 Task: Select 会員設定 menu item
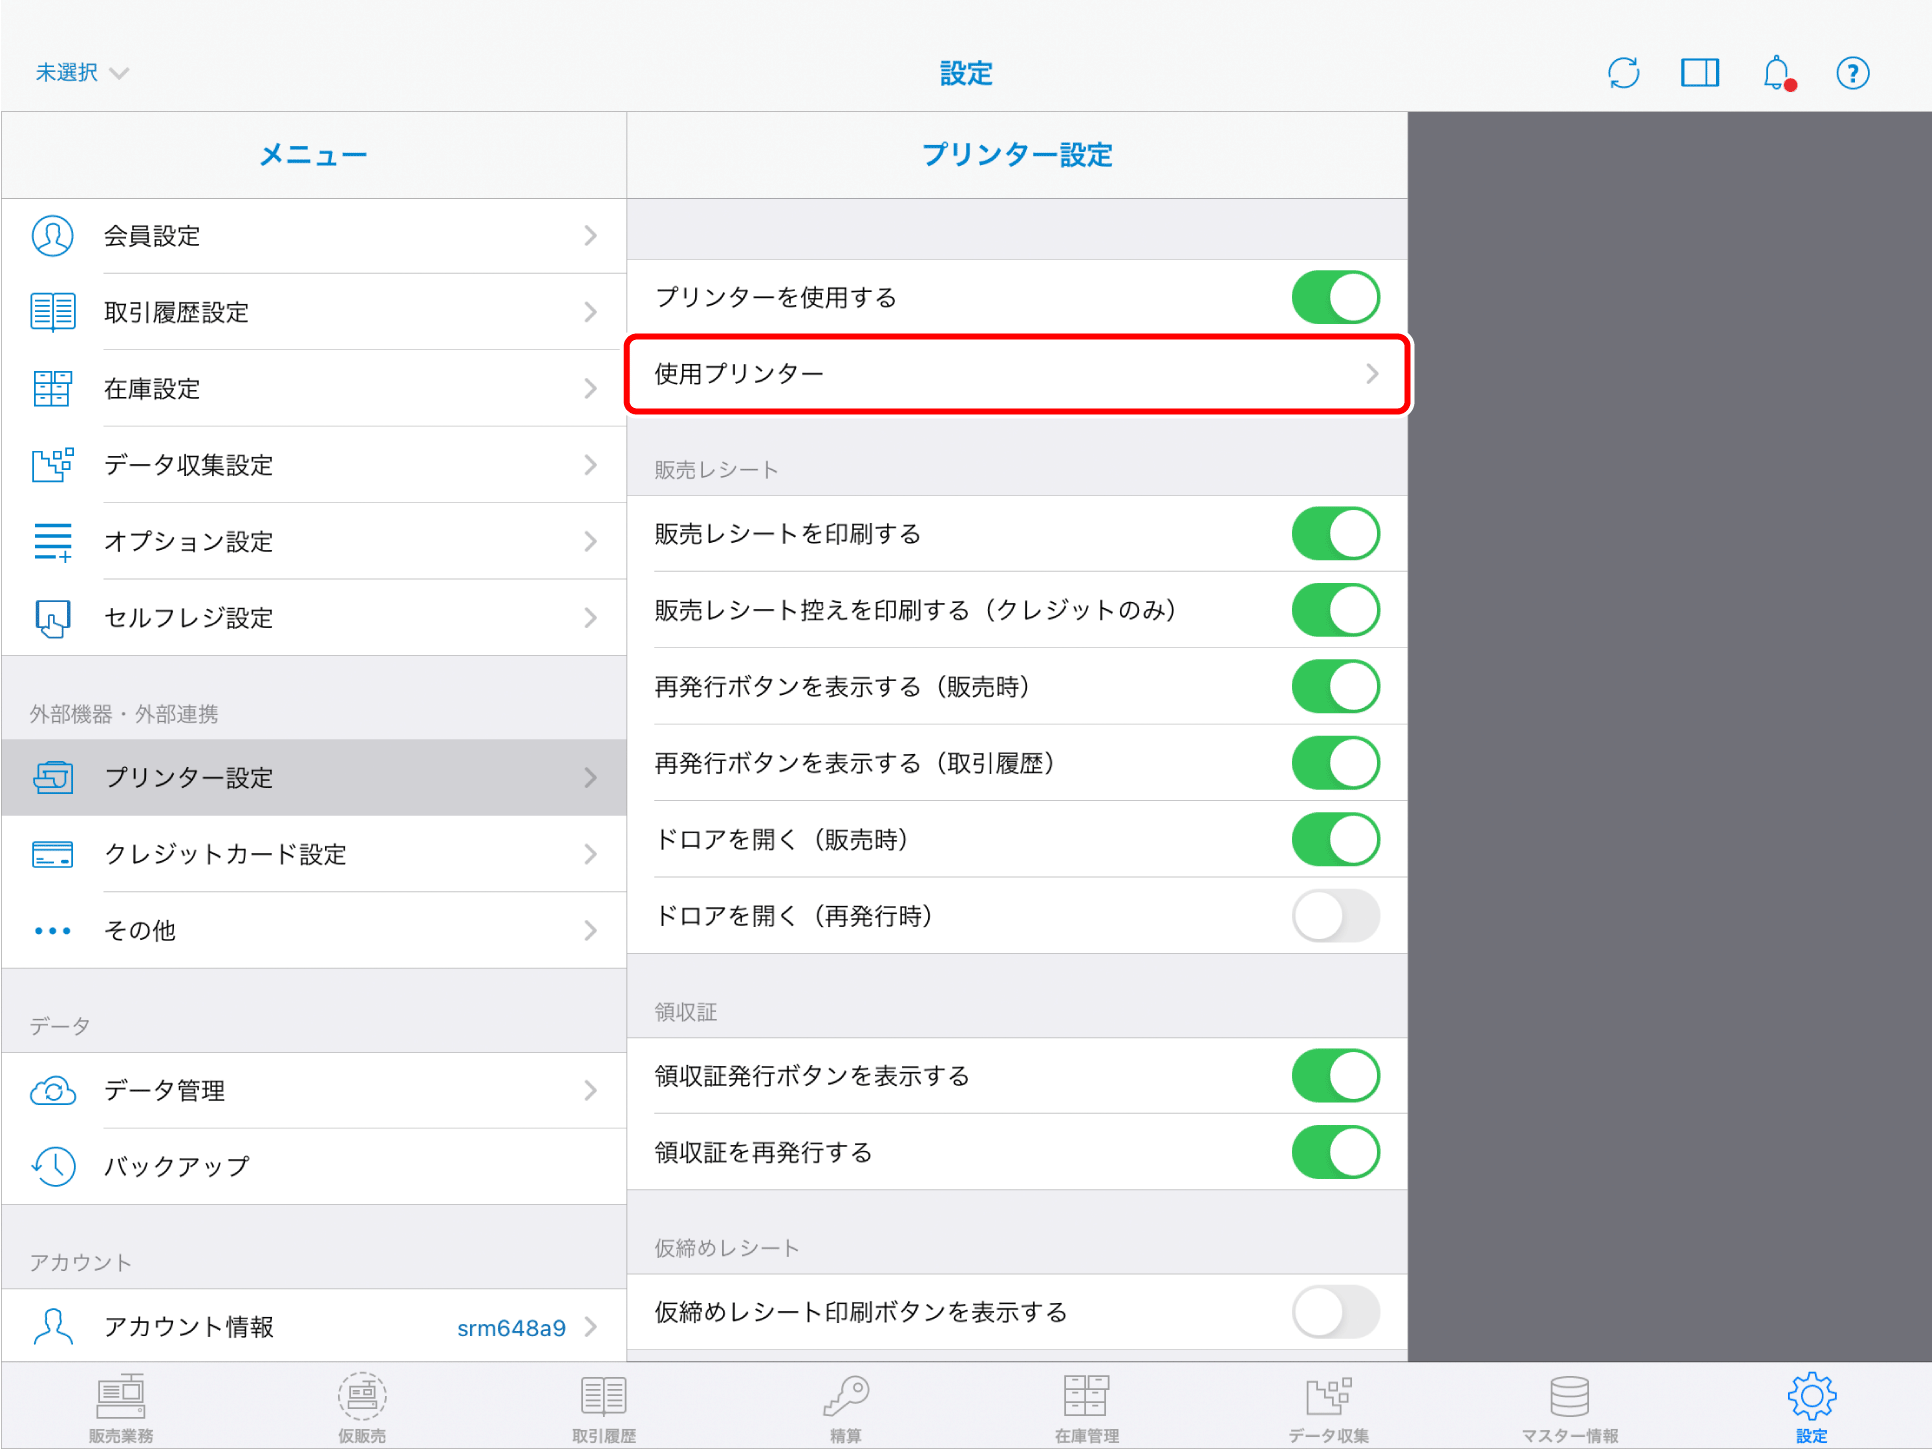[x=314, y=236]
